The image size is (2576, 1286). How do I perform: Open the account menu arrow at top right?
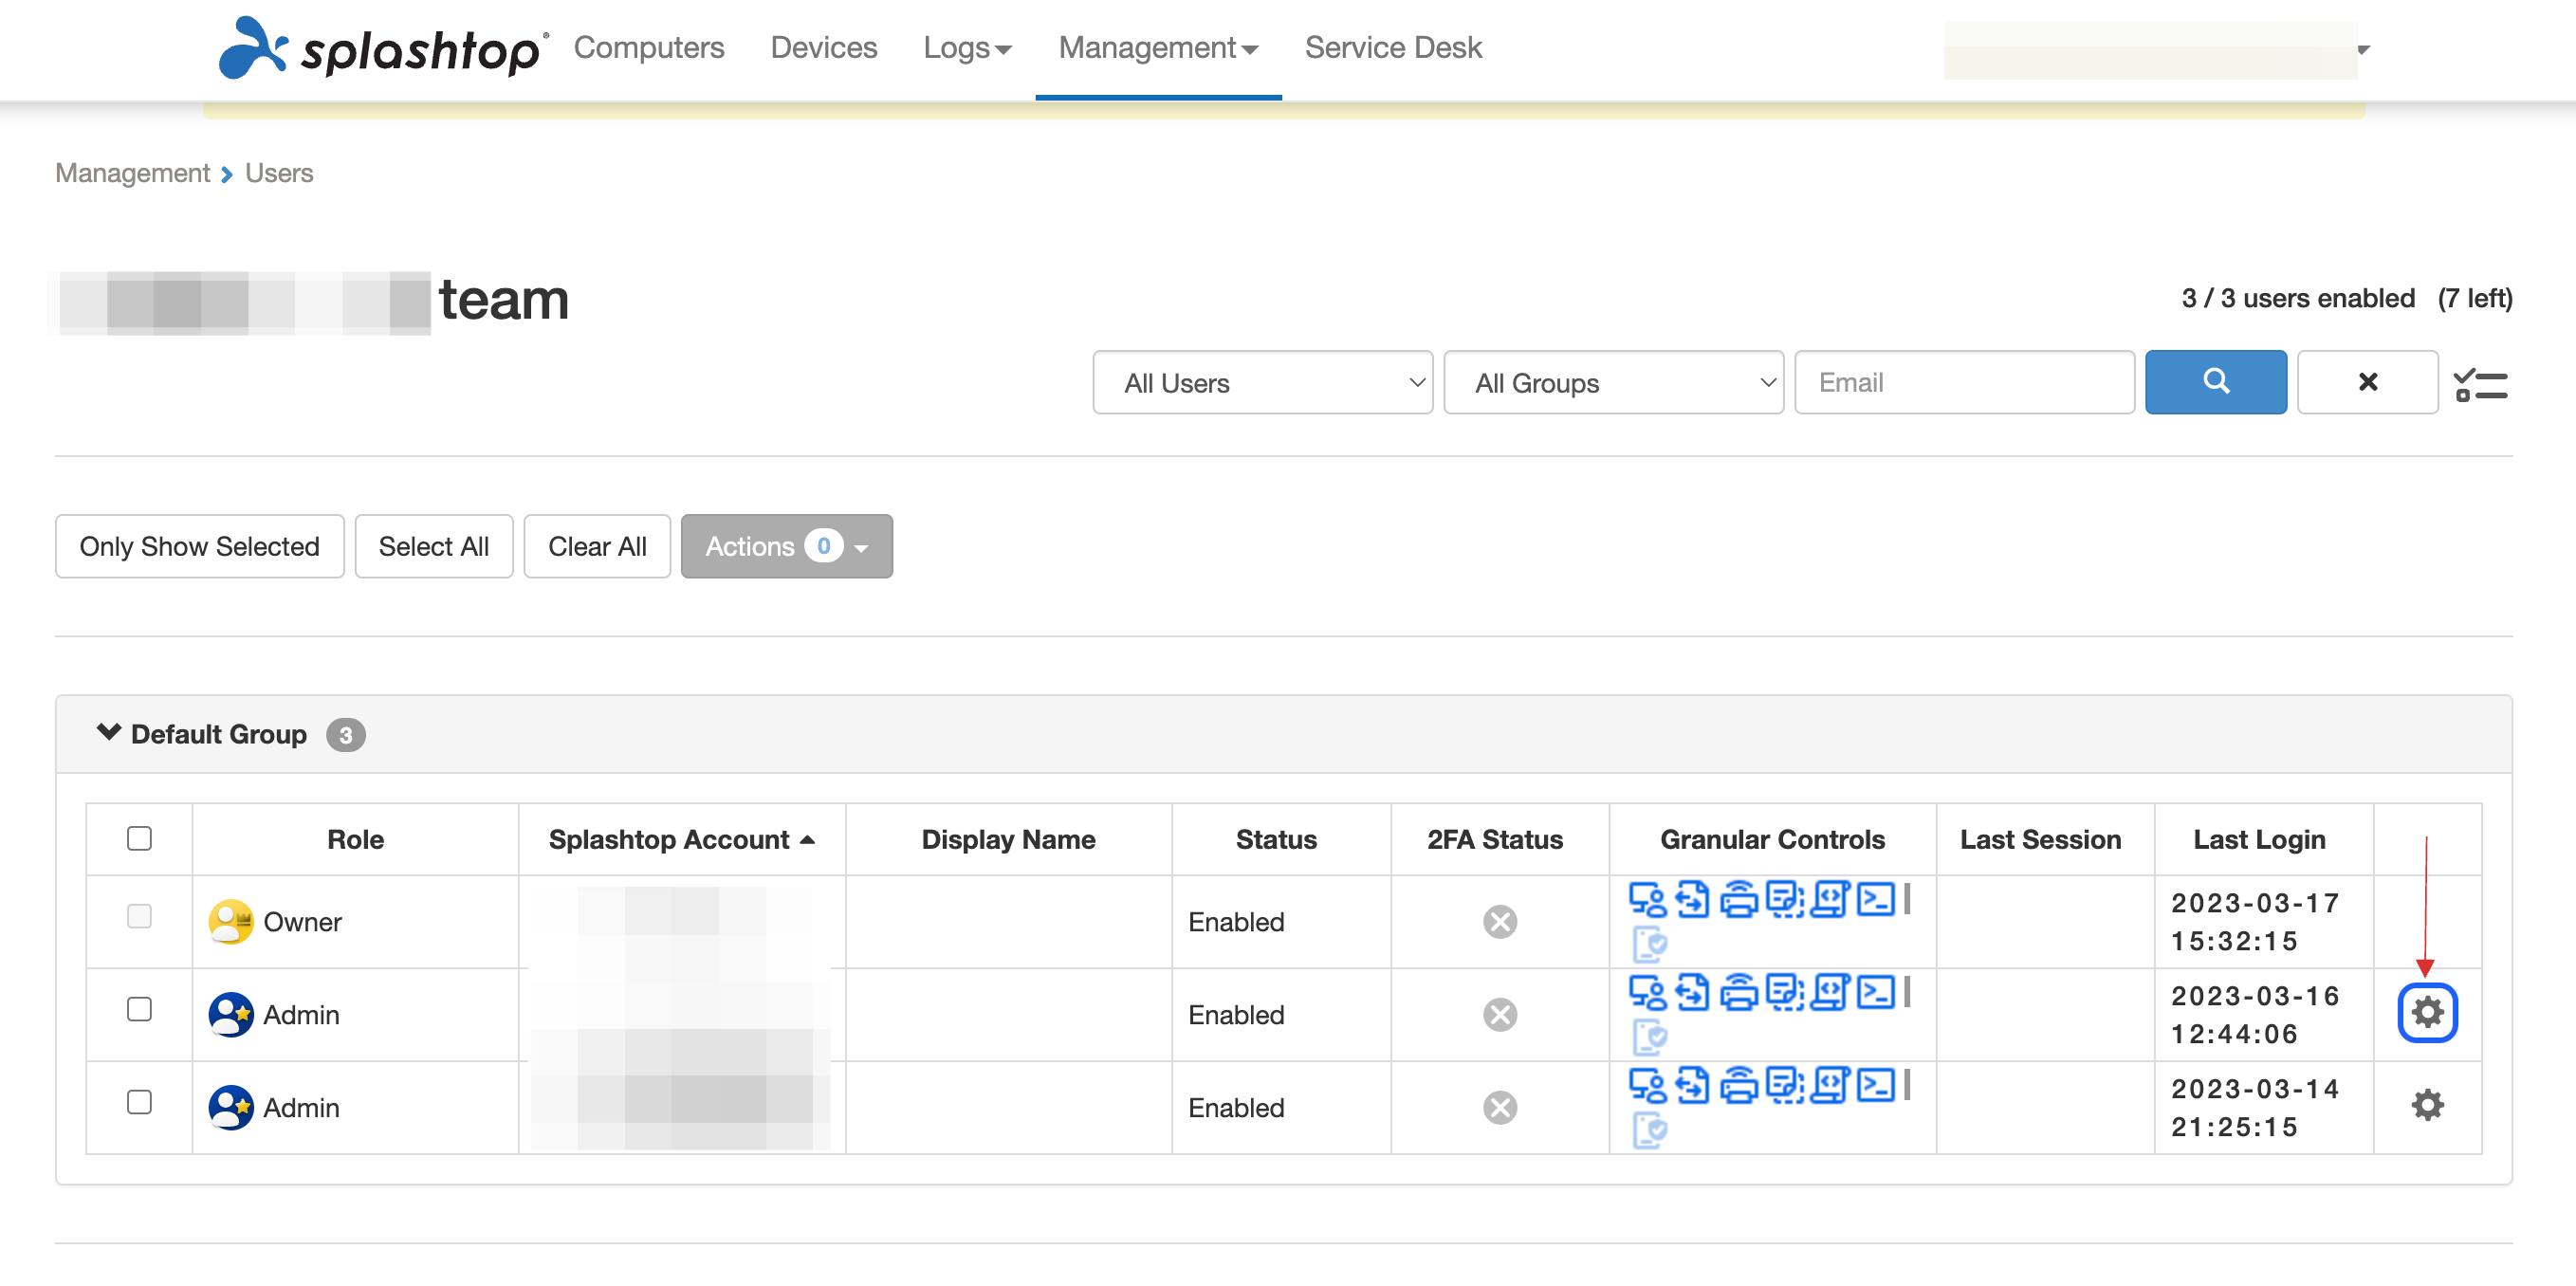(x=2364, y=49)
